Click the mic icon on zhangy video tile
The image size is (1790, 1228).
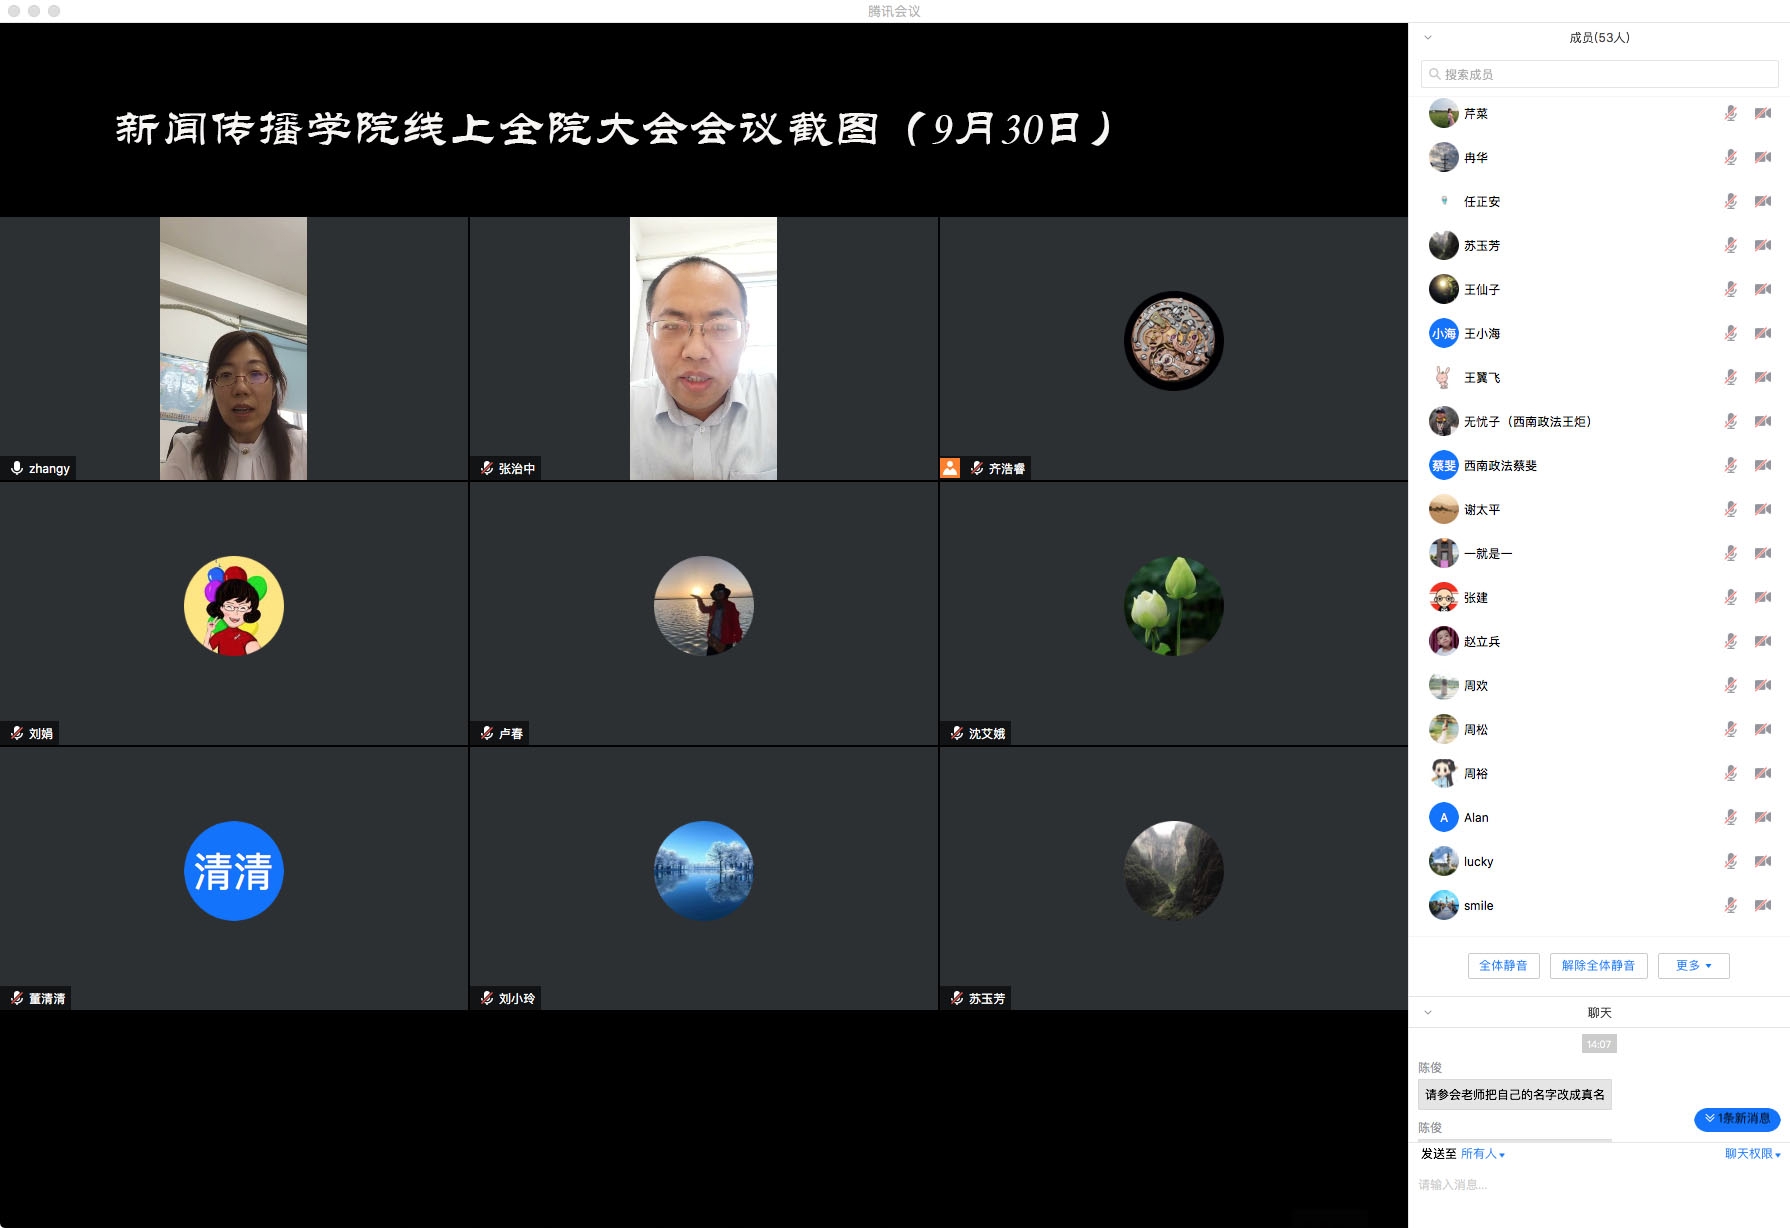[17, 468]
